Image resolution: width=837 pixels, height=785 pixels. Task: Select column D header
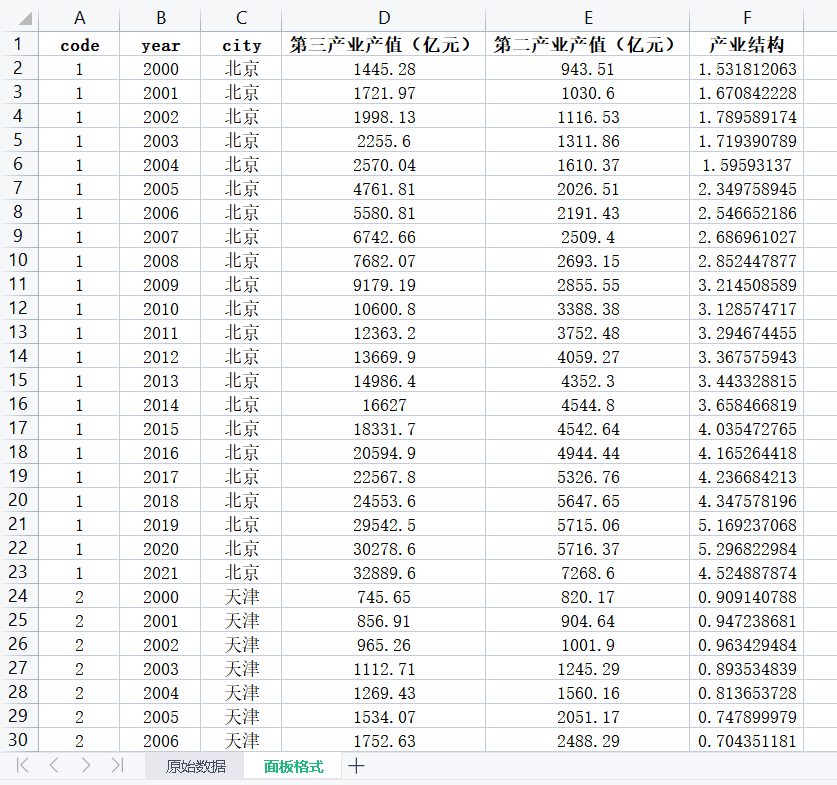point(384,18)
